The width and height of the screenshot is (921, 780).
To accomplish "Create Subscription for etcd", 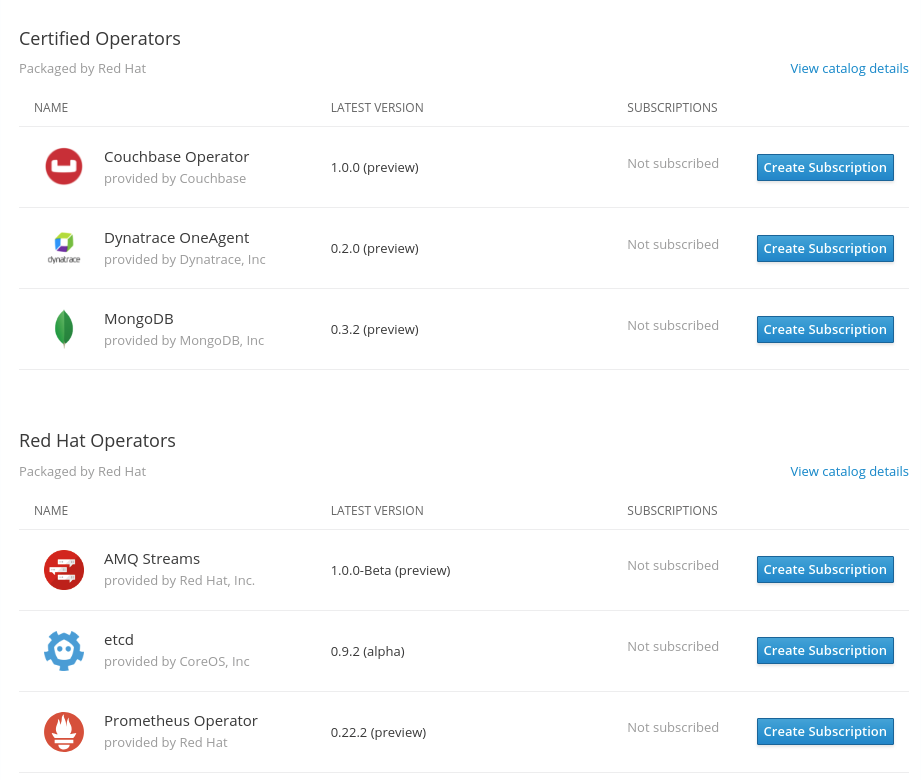I will 824,651.
